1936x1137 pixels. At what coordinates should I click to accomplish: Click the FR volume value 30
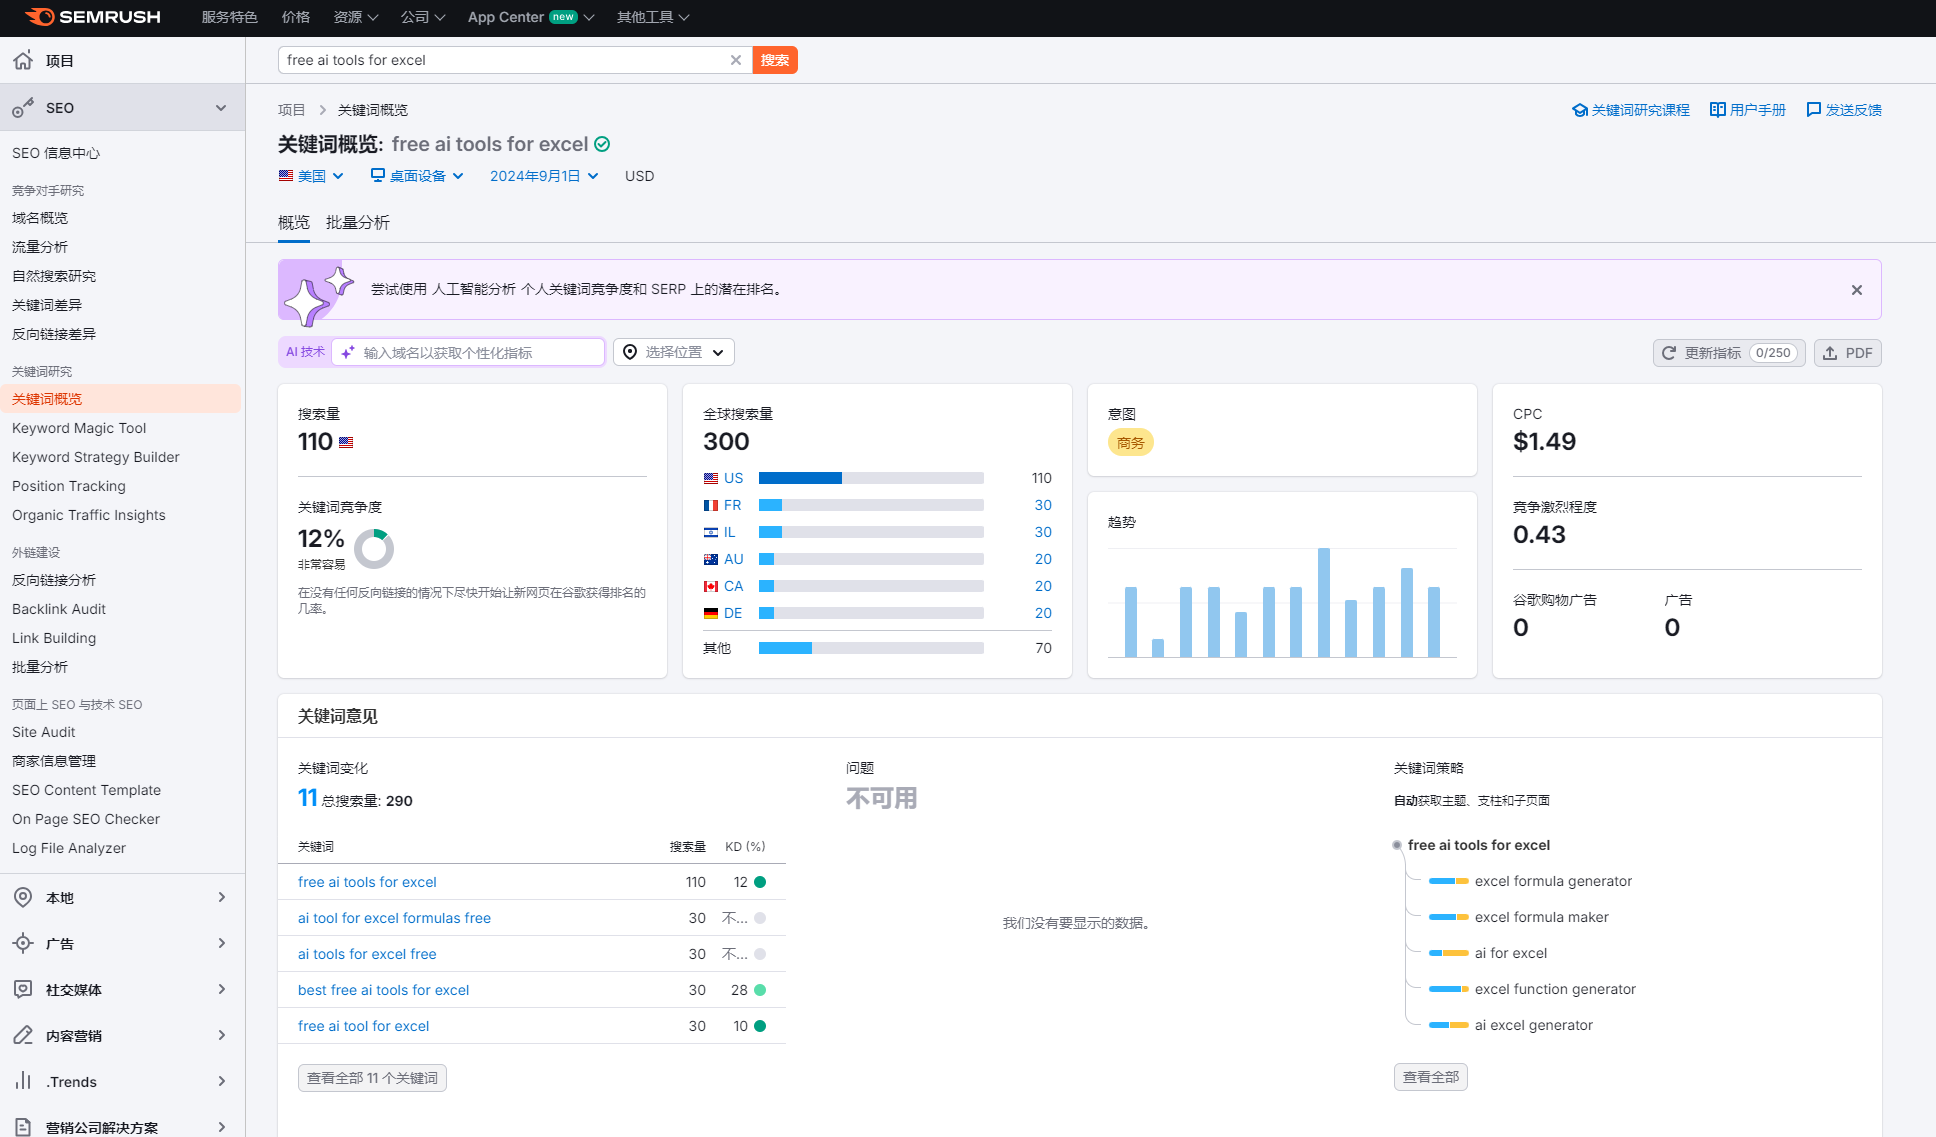pos(1043,505)
